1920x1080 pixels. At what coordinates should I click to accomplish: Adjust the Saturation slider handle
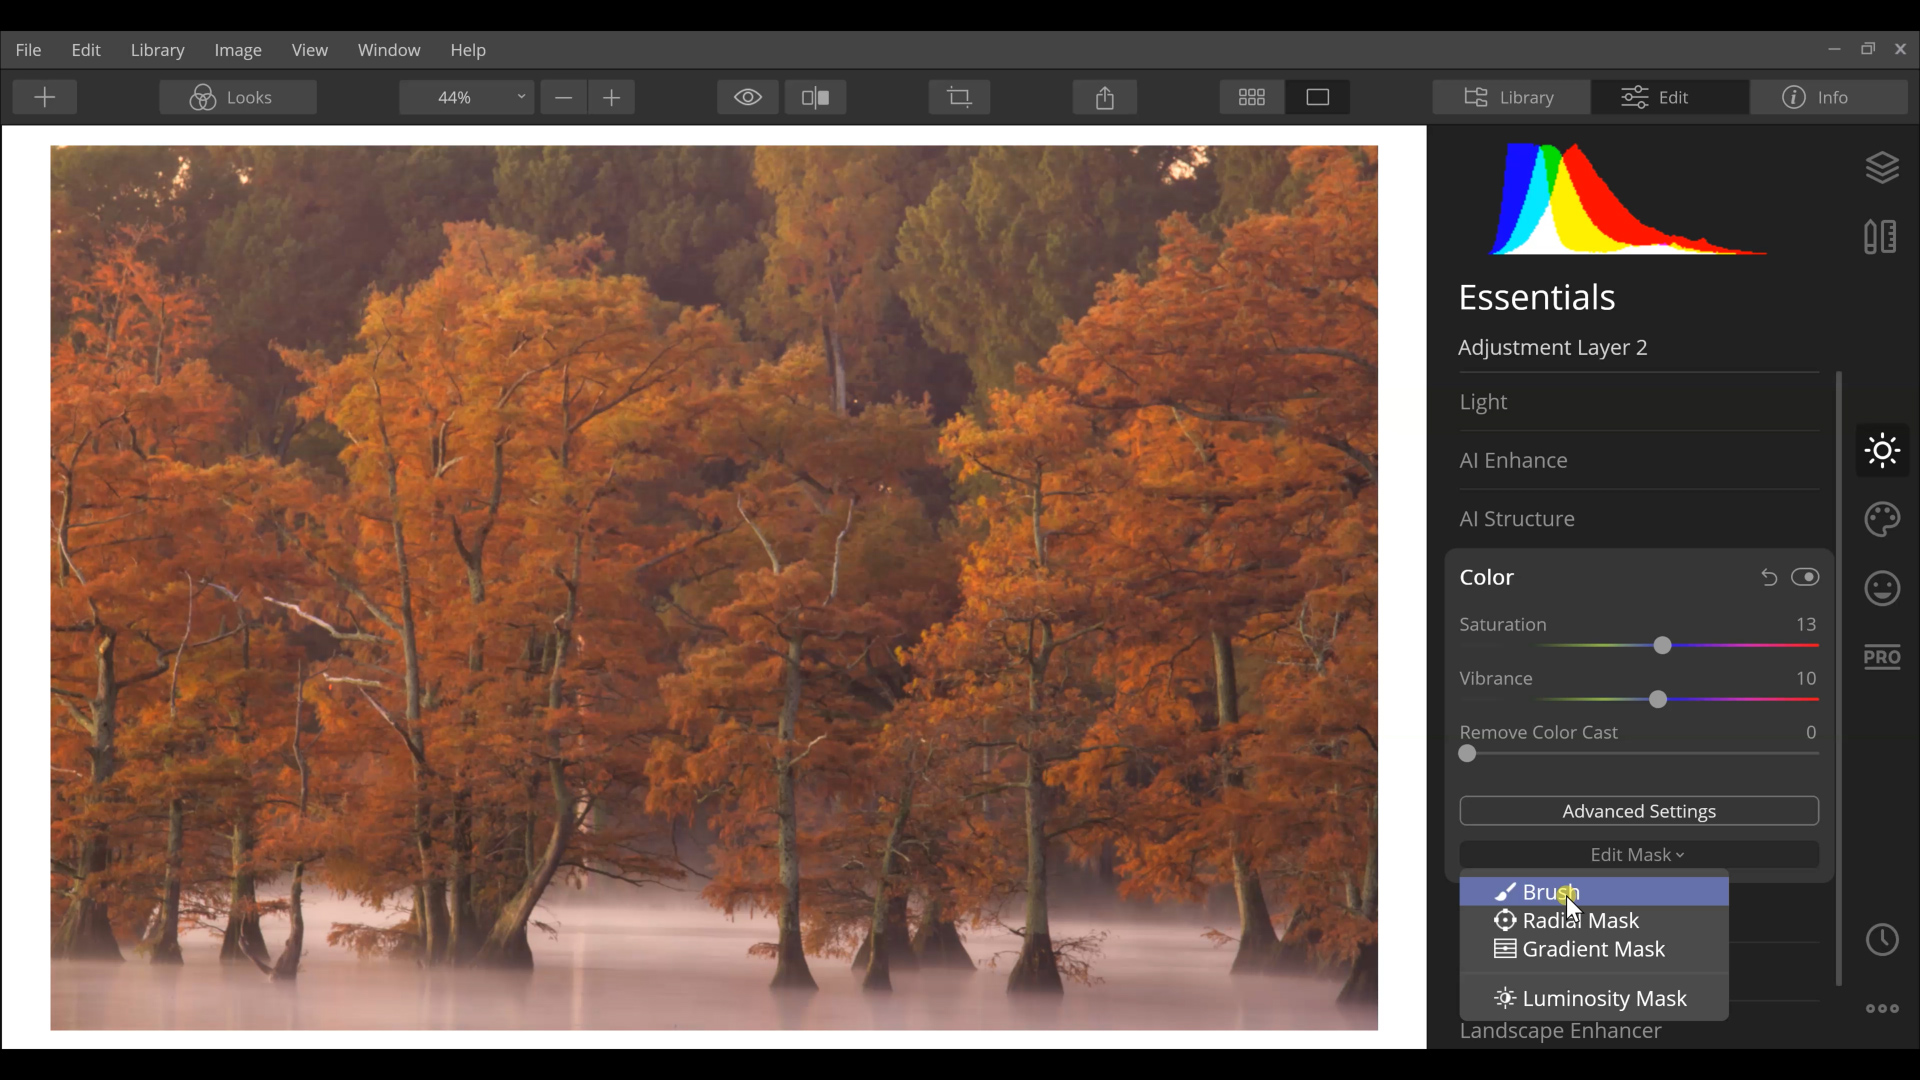(x=1662, y=646)
